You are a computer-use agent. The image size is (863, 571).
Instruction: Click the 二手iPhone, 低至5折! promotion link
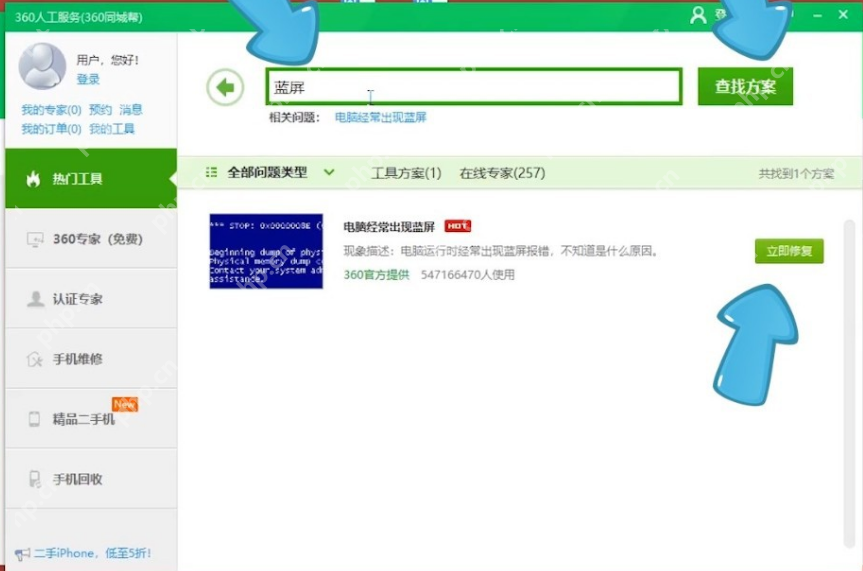92,553
